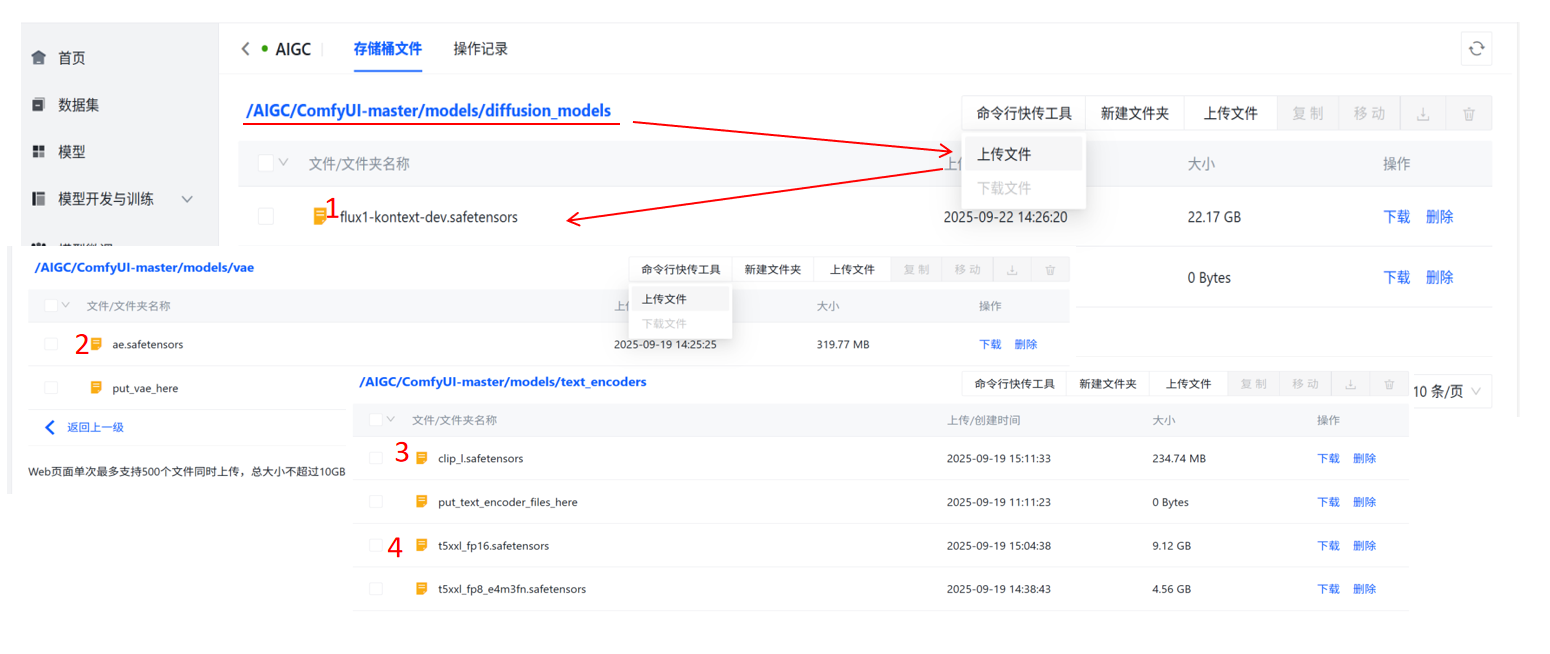This screenshot has height=654, width=1550.
Task: Tick checkbox for clip_l.safetensors
Action: pos(375,458)
